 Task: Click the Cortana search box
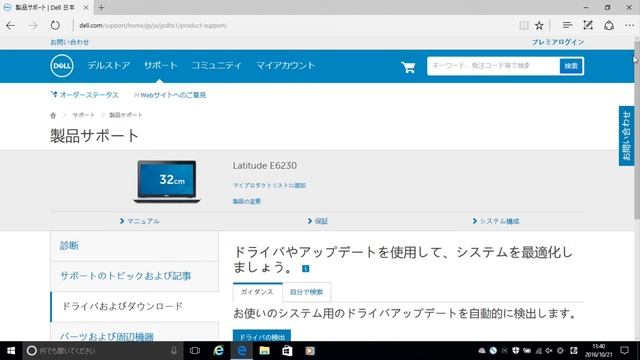101,351
